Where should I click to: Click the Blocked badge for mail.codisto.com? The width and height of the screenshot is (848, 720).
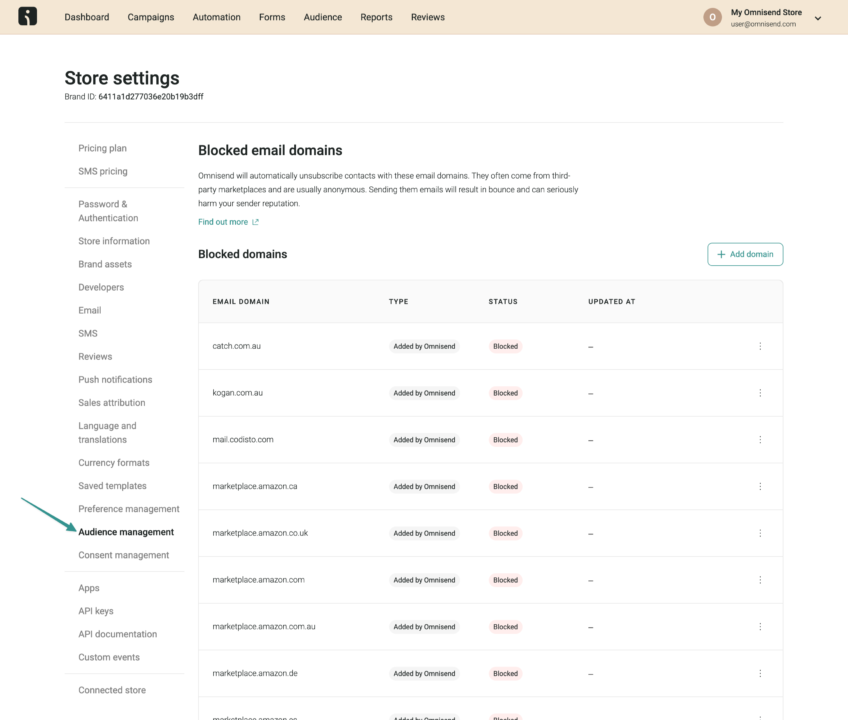[x=505, y=440]
